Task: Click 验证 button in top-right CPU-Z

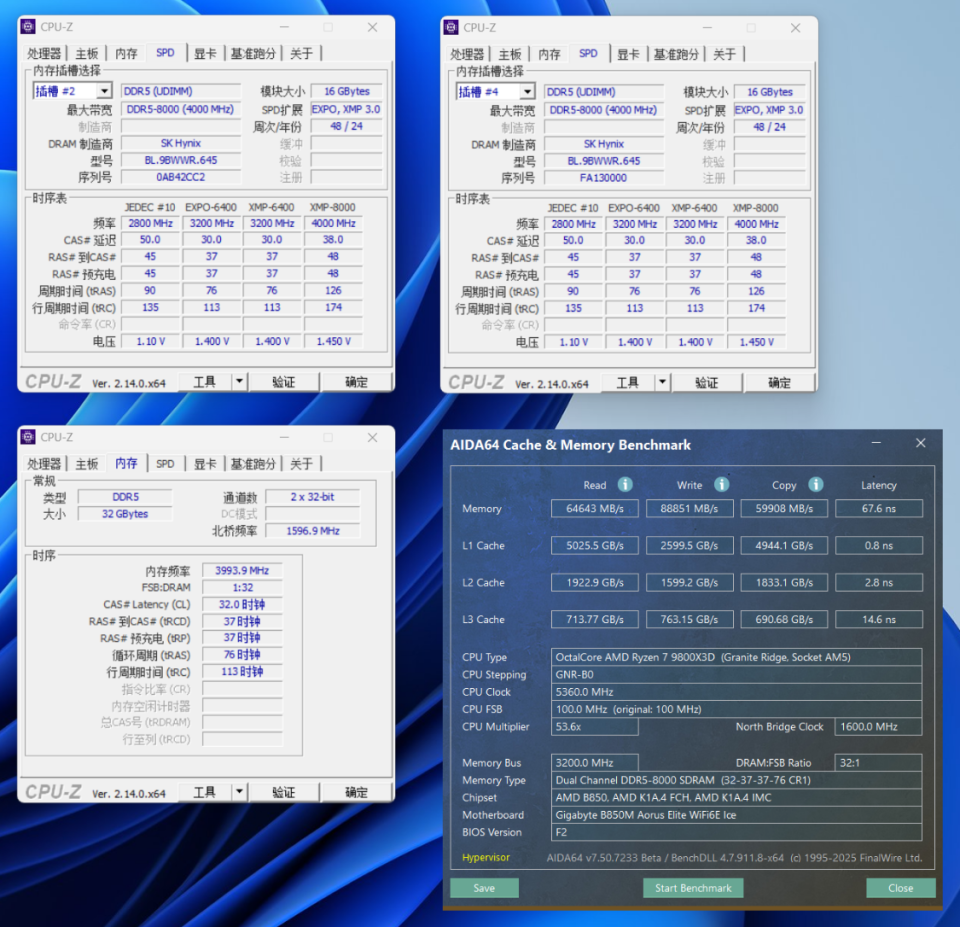Action: pyautogui.click(x=707, y=383)
